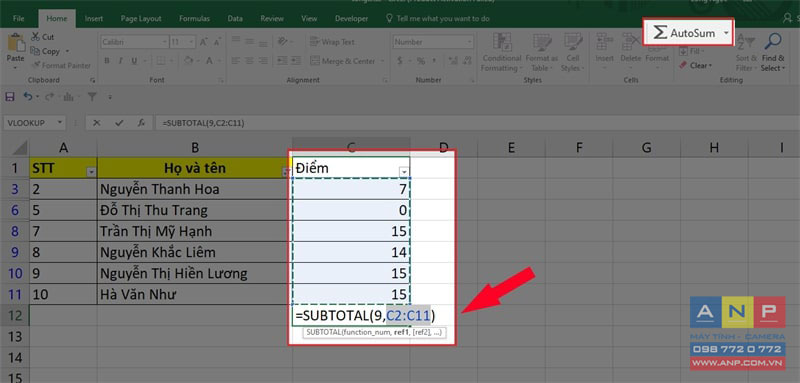This screenshot has width=800, height=383.
Task: Switch to the Page Layout tab
Action: point(141,18)
